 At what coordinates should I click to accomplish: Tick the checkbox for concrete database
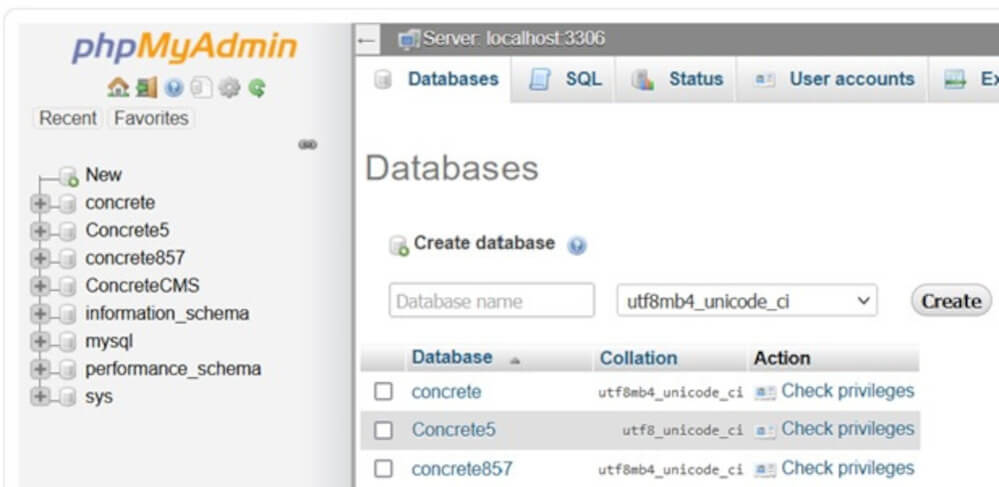(x=383, y=391)
